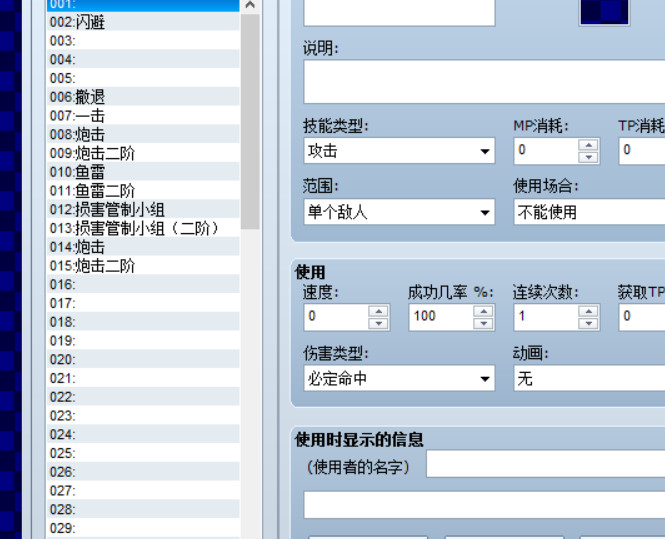The width and height of the screenshot is (665, 539).
Task: Click the TP消耗 value field
Action: pos(642,151)
